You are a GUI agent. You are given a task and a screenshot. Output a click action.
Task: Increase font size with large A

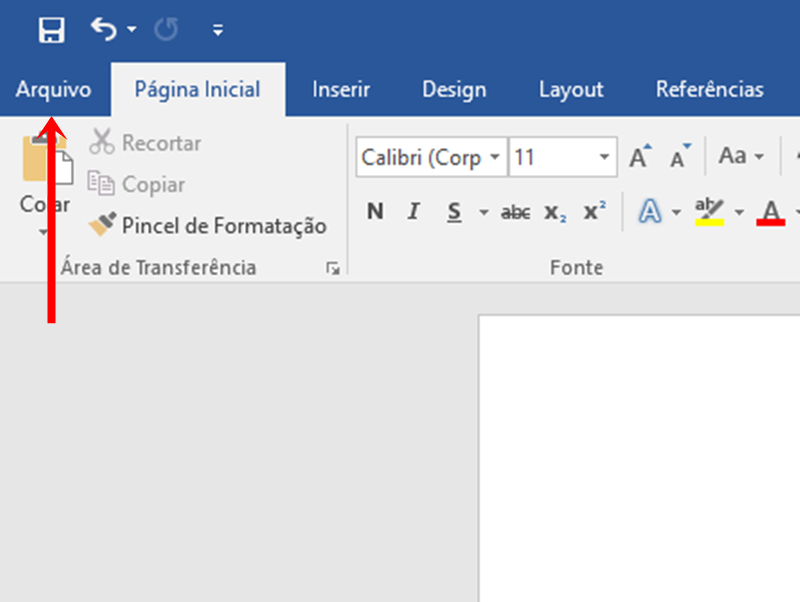point(640,156)
